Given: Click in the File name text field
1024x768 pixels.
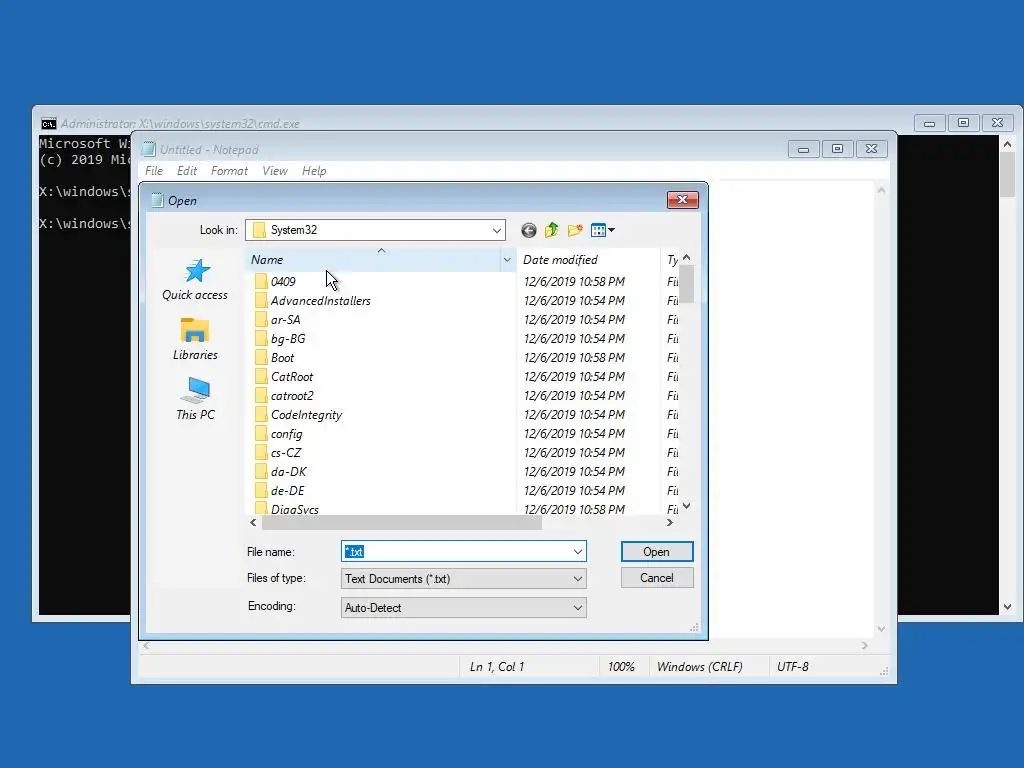Looking at the screenshot, I should pos(456,552).
